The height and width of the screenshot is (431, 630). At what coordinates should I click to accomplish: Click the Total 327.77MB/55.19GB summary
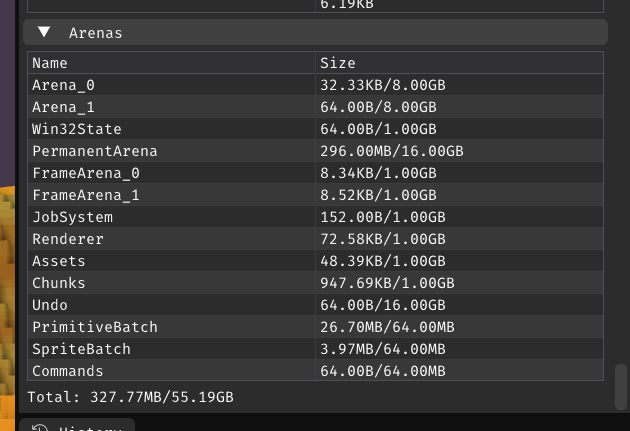click(x=131, y=397)
